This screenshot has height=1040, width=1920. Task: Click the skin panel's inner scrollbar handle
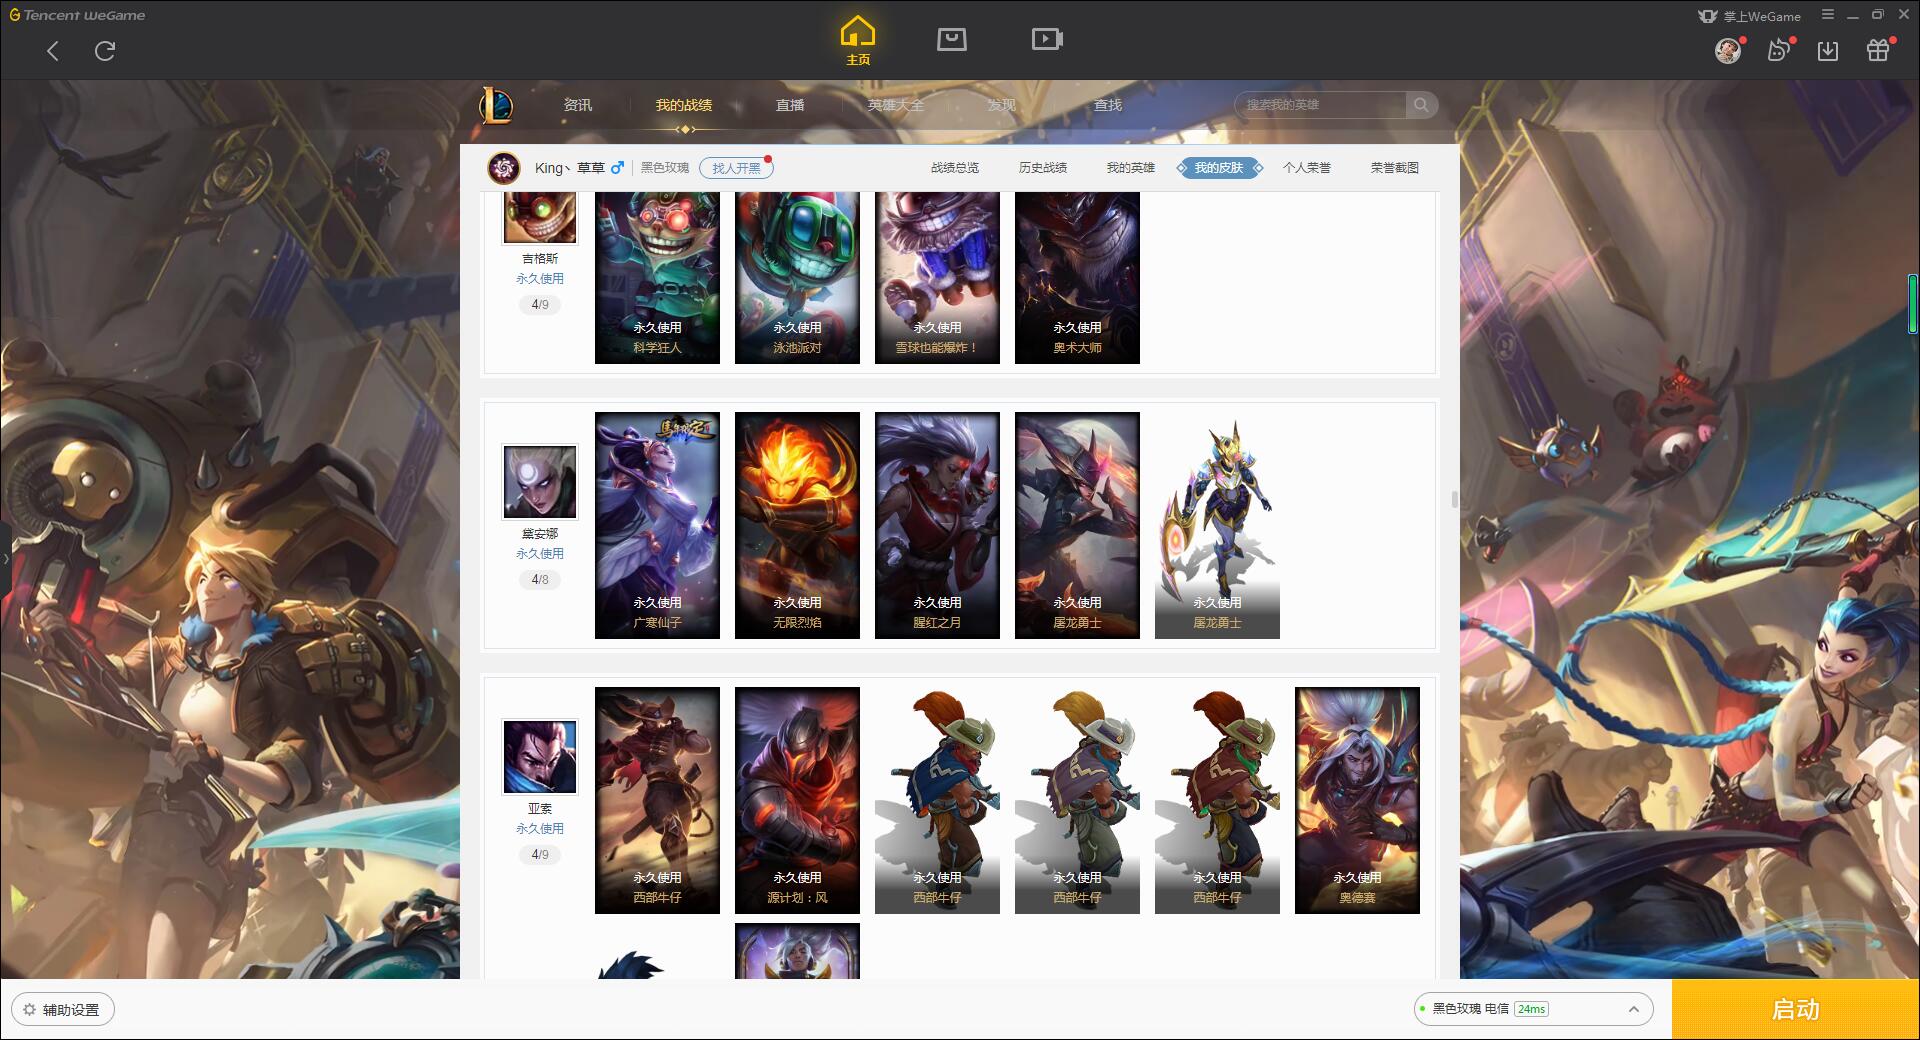(1454, 499)
